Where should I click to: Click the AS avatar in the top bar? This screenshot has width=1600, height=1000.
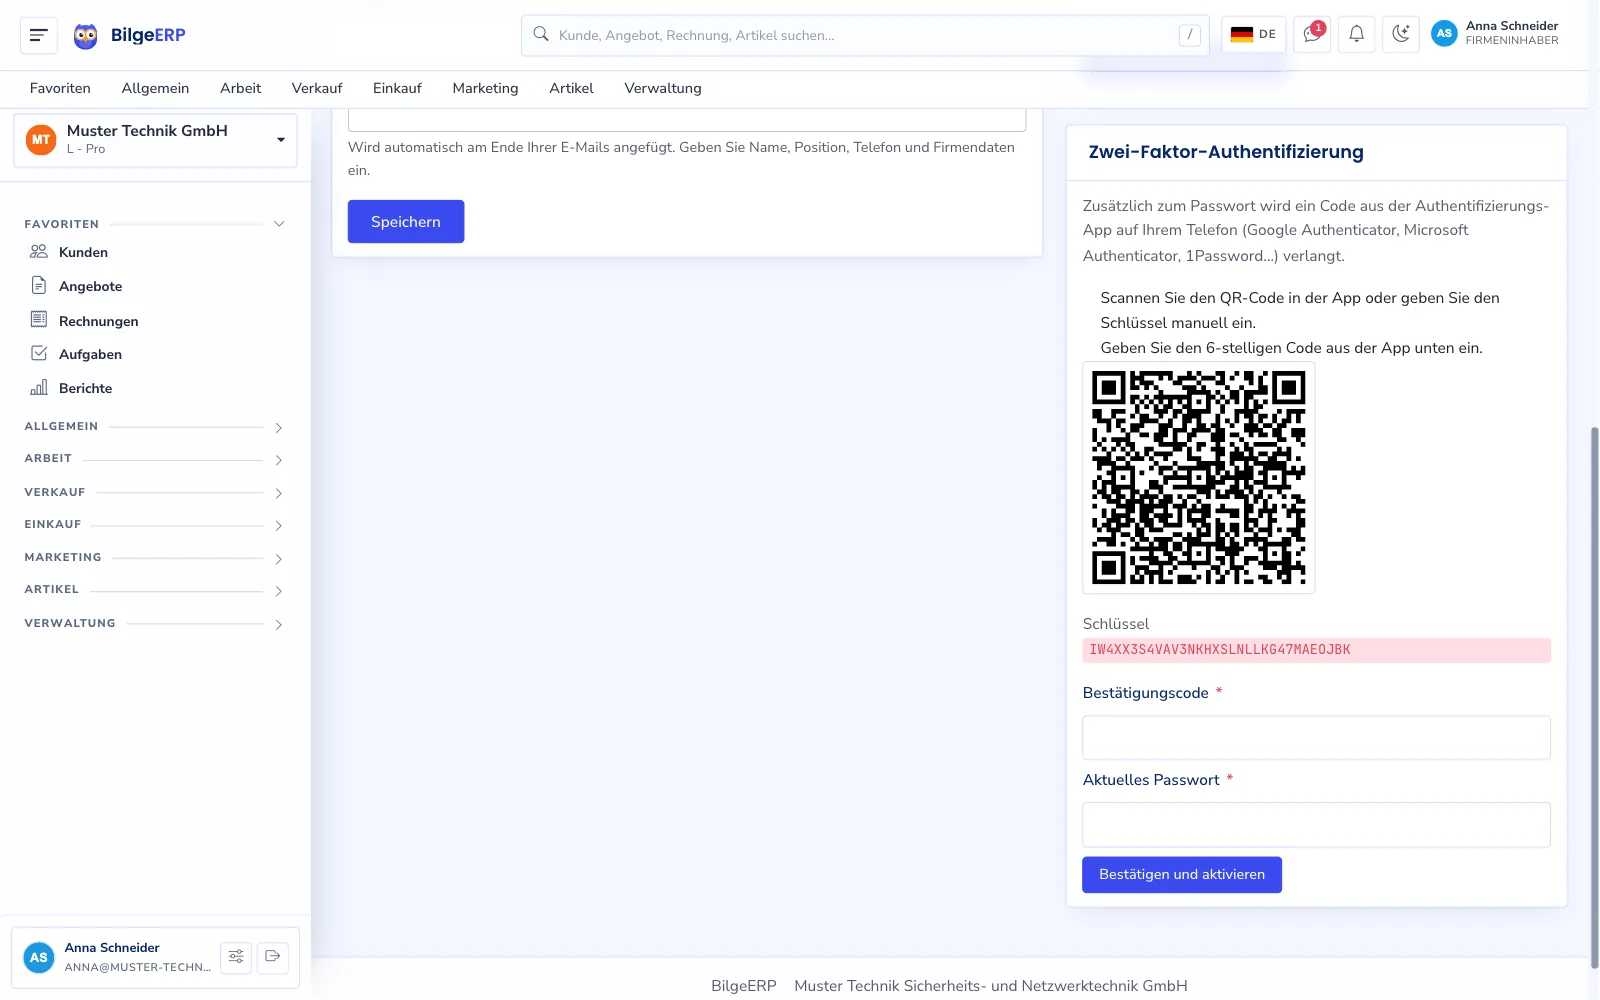coord(1444,34)
